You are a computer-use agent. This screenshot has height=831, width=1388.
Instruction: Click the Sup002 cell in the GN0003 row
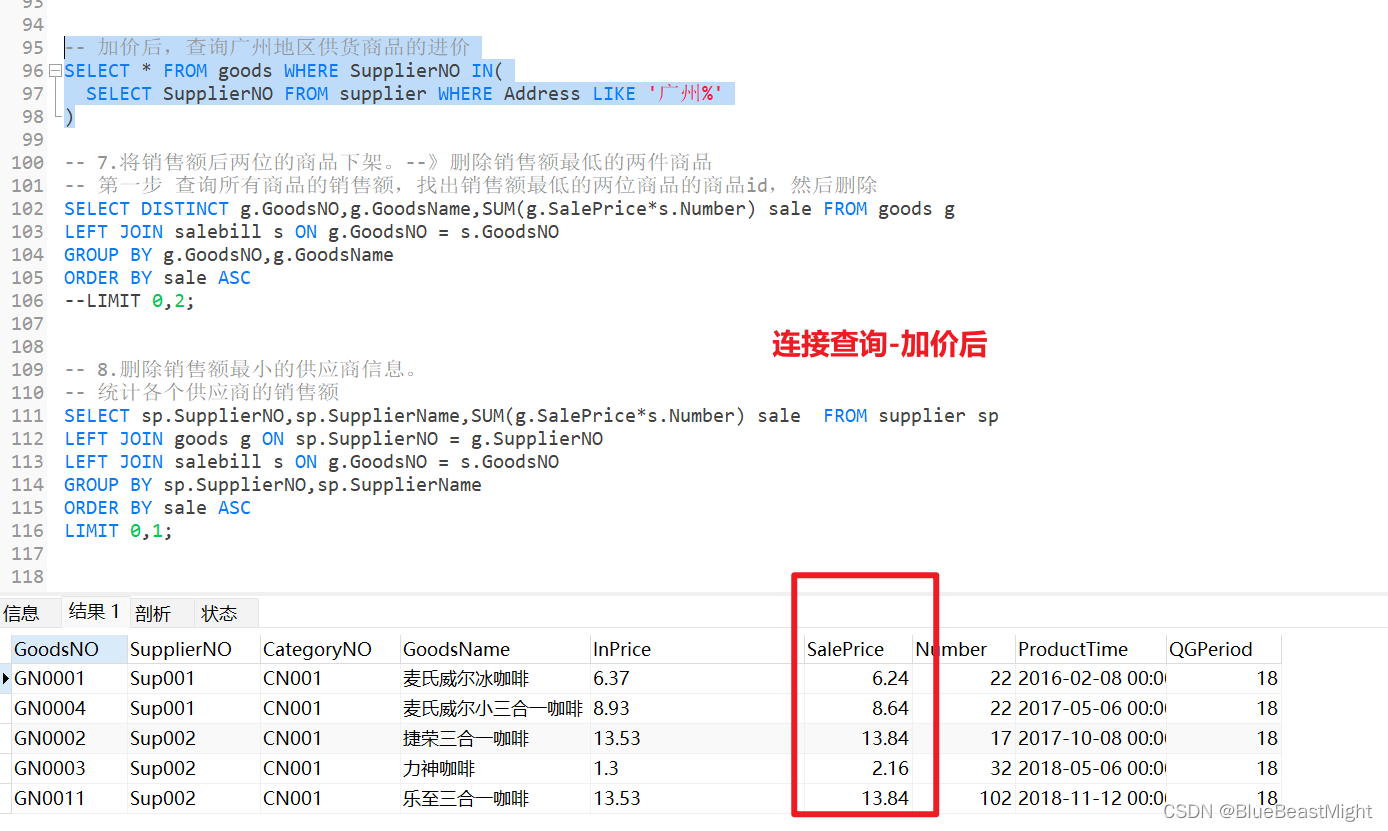click(193, 769)
